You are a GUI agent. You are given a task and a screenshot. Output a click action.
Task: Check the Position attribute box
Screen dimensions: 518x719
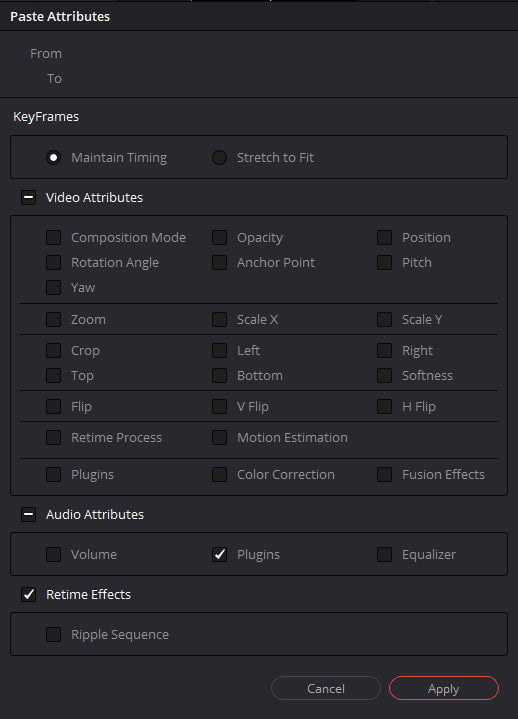click(x=384, y=238)
